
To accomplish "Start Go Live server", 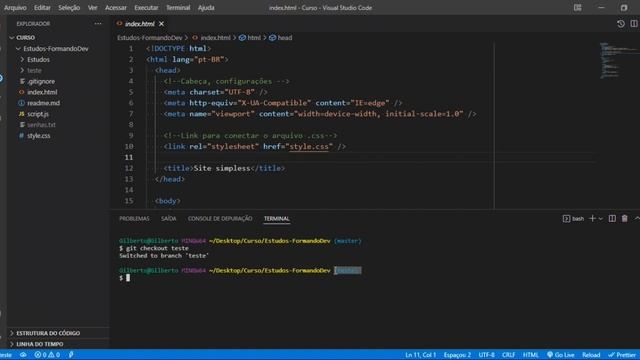I will point(560,355).
